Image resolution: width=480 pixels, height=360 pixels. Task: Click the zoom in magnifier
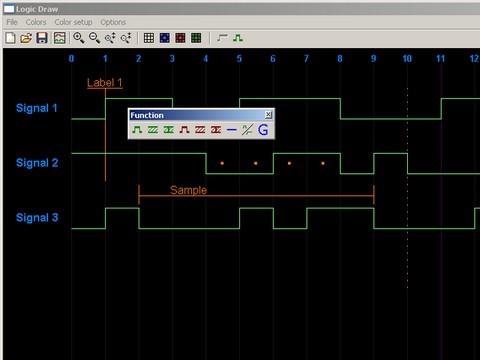click(x=79, y=38)
